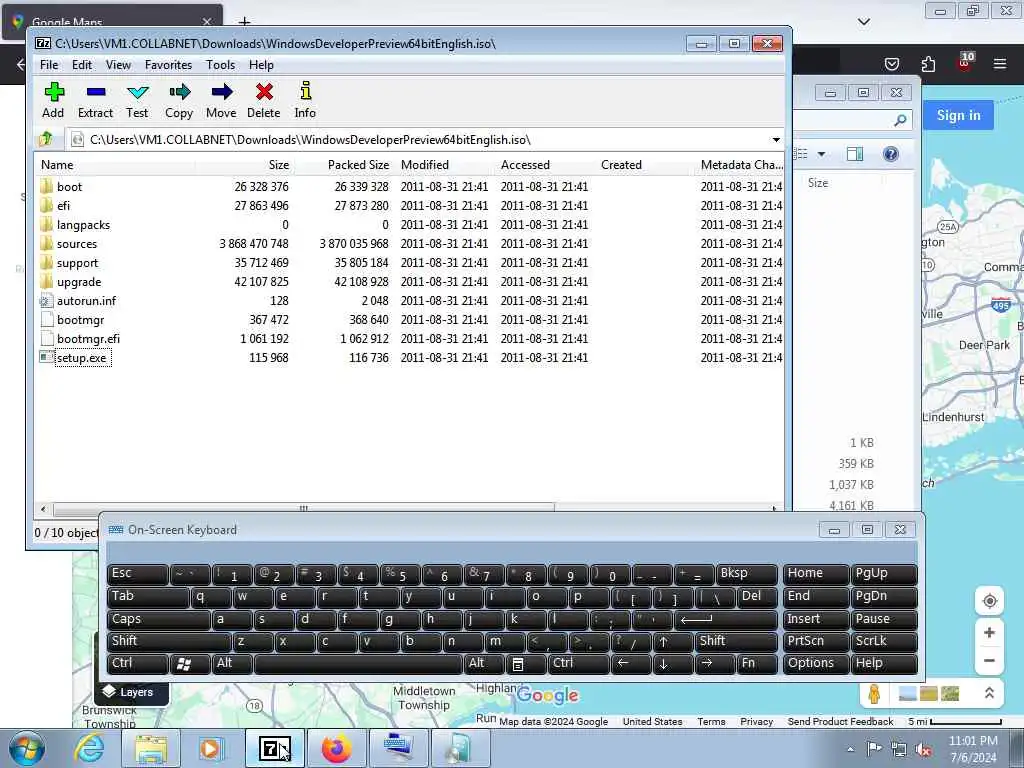Click the ScrLk key on keyboard

point(884,641)
